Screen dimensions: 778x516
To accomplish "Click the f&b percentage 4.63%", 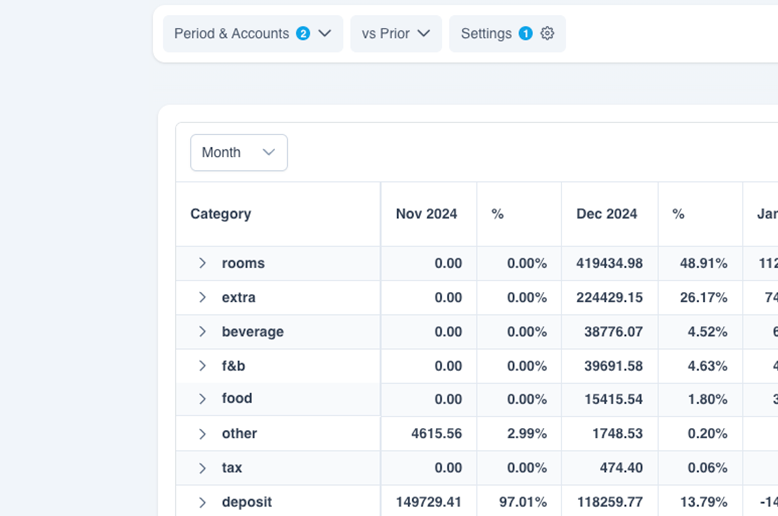I will tap(708, 366).
